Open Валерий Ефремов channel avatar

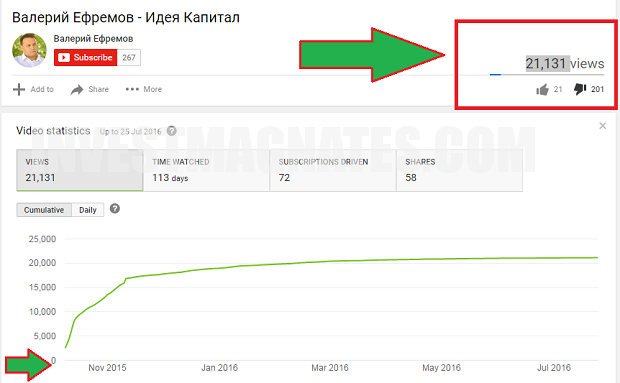(x=29, y=50)
